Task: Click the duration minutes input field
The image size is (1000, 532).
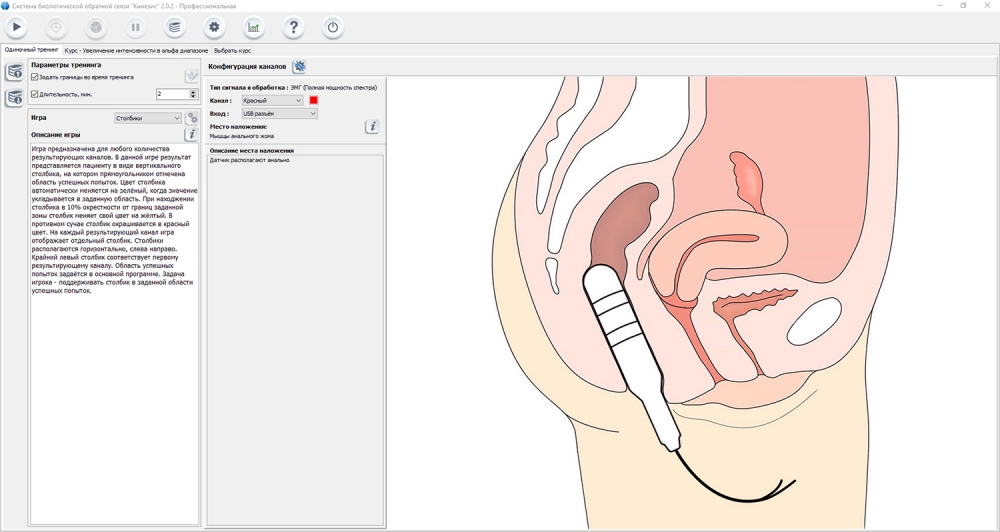Action: [172, 94]
